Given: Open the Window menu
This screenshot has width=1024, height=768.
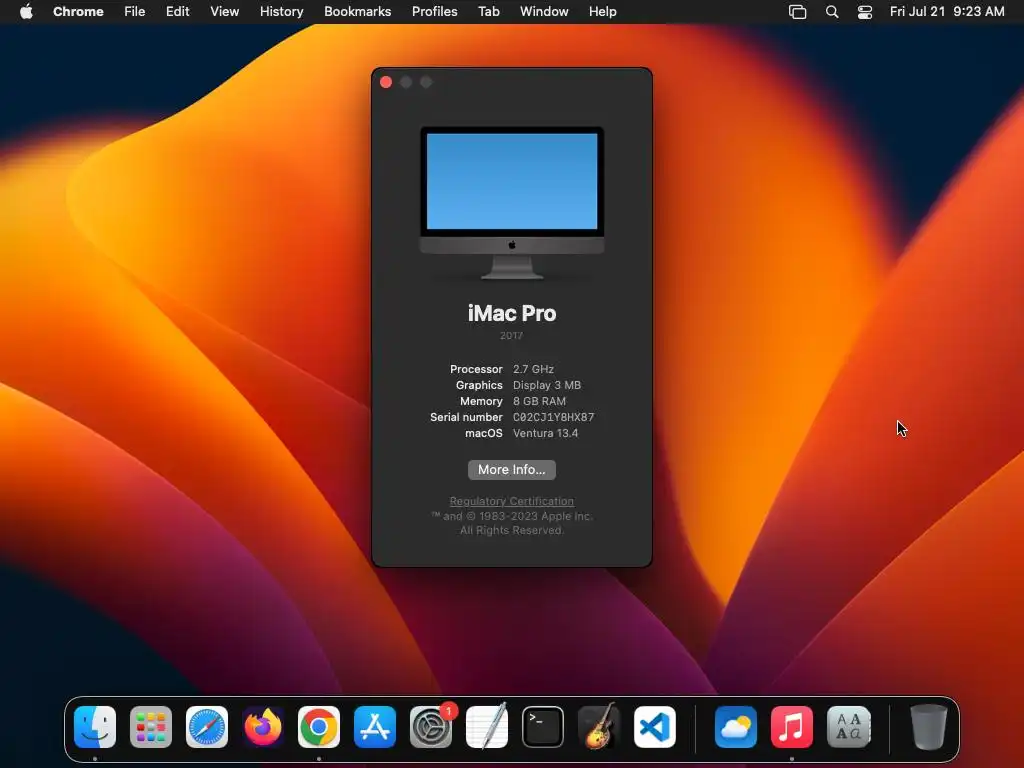Looking at the screenshot, I should point(544,12).
